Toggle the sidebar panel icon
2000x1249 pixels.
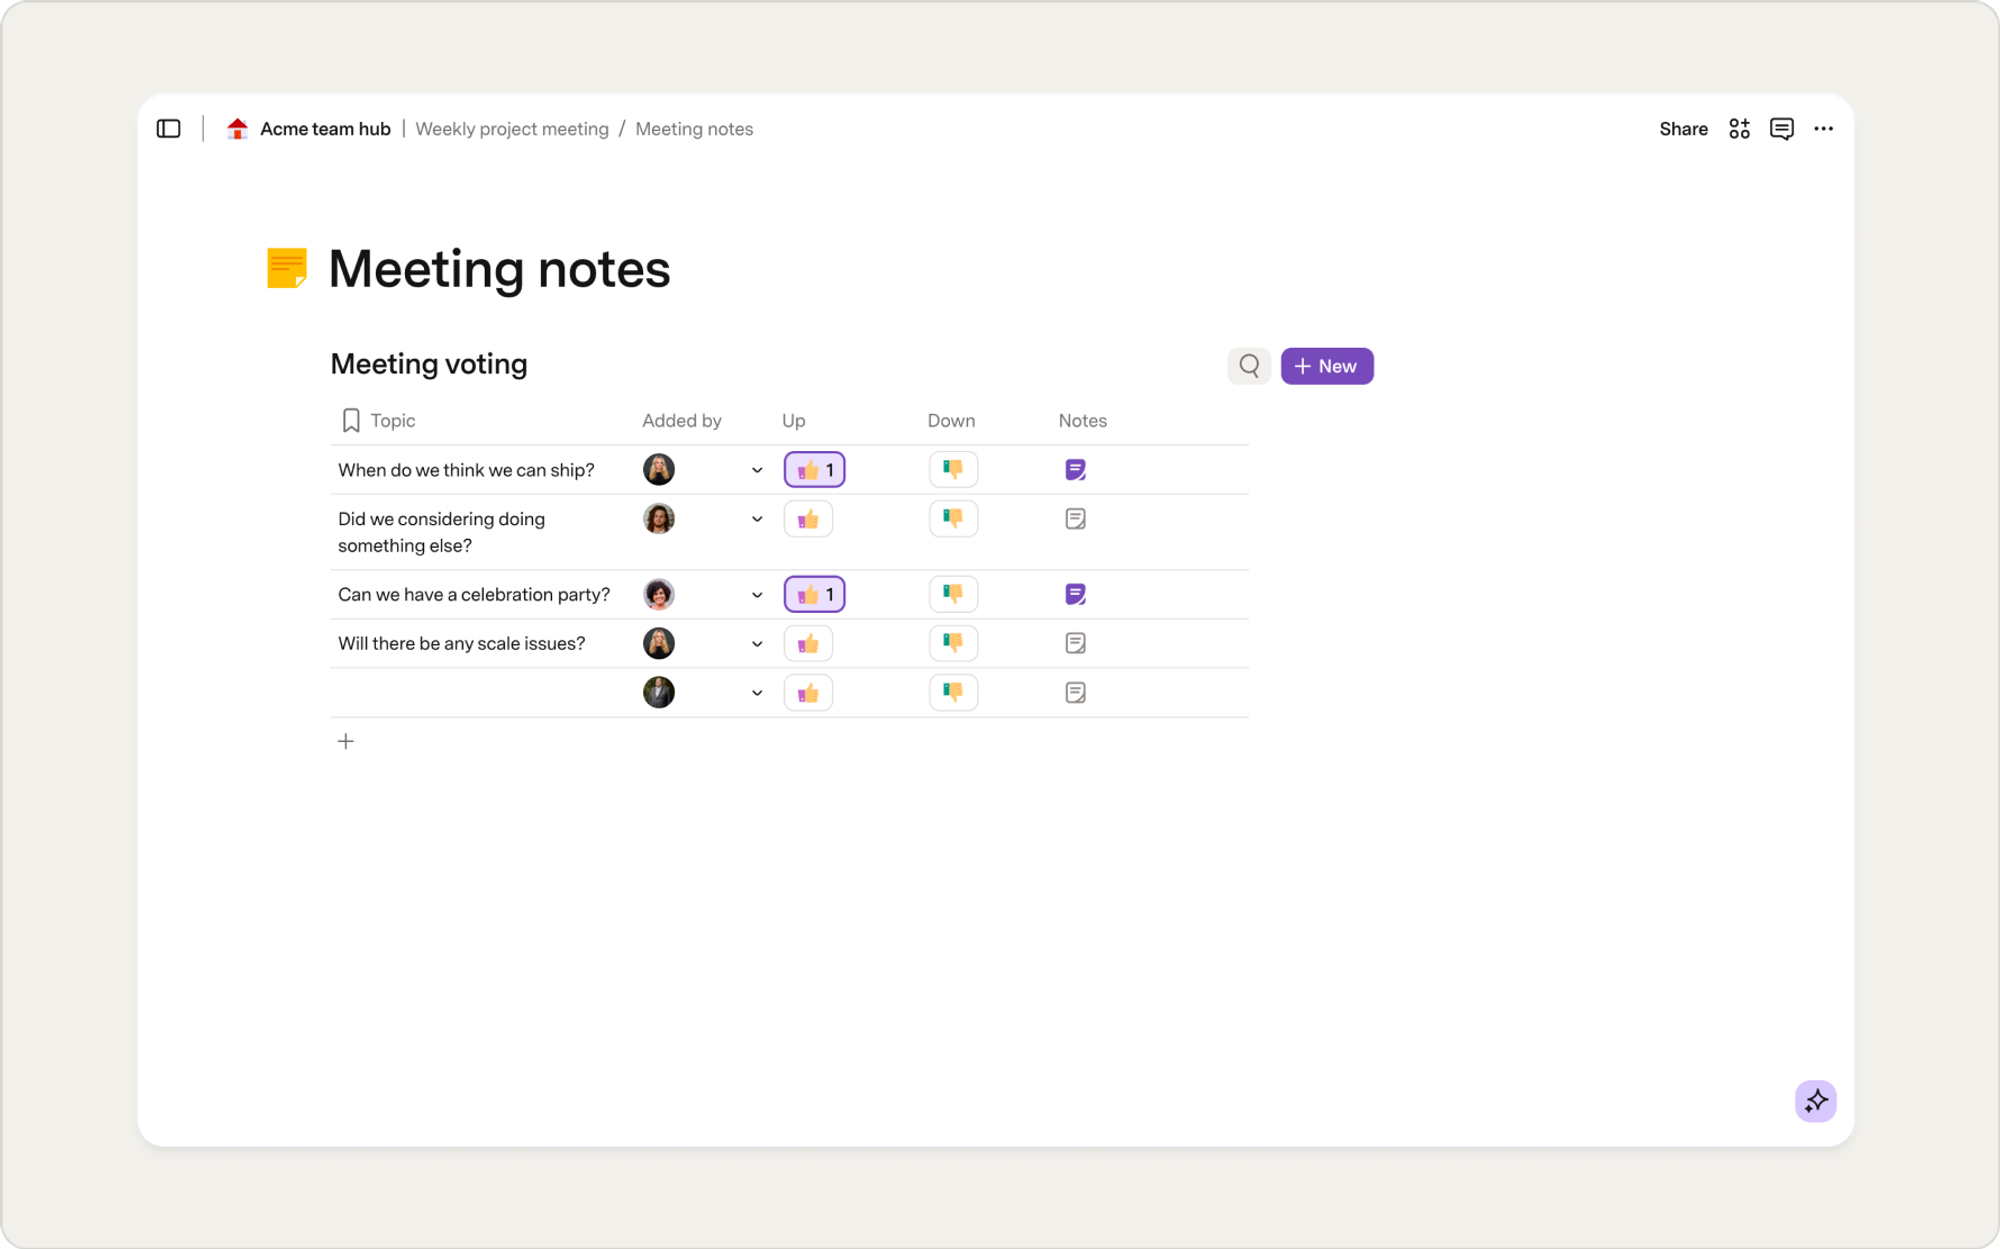click(x=168, y=129)
